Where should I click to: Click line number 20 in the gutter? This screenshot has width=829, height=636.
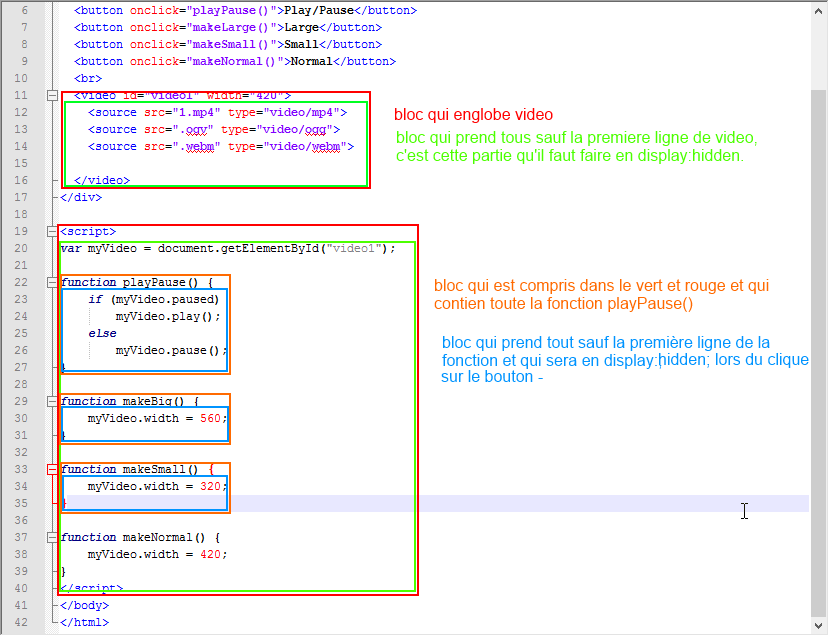pos(20,248)
